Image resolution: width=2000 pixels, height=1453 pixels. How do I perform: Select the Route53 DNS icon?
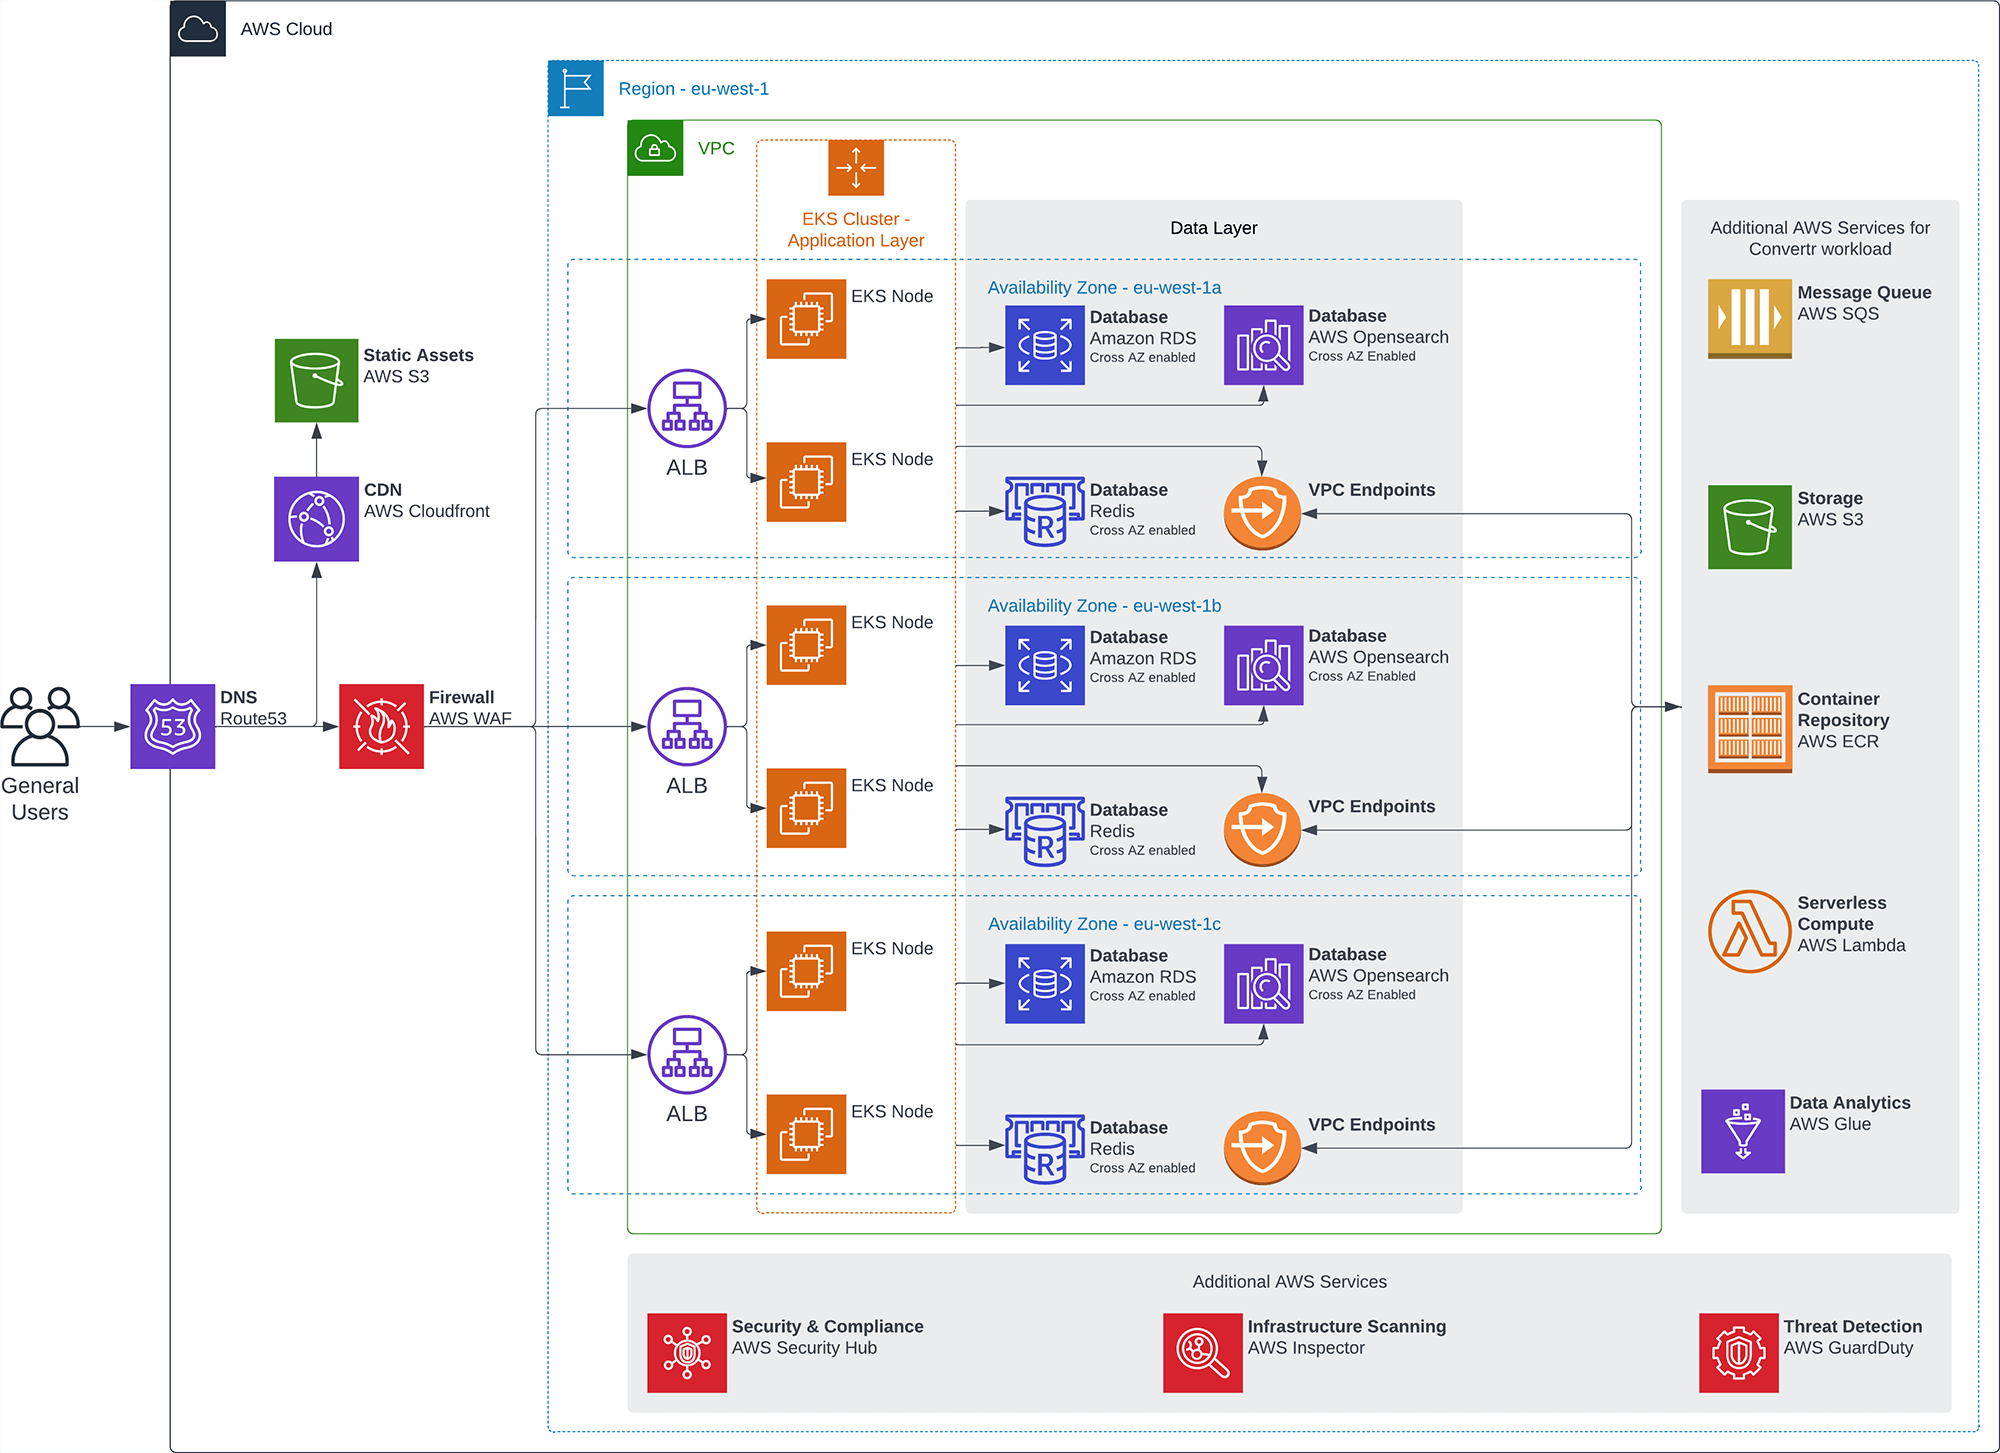(x=173, y=727)
